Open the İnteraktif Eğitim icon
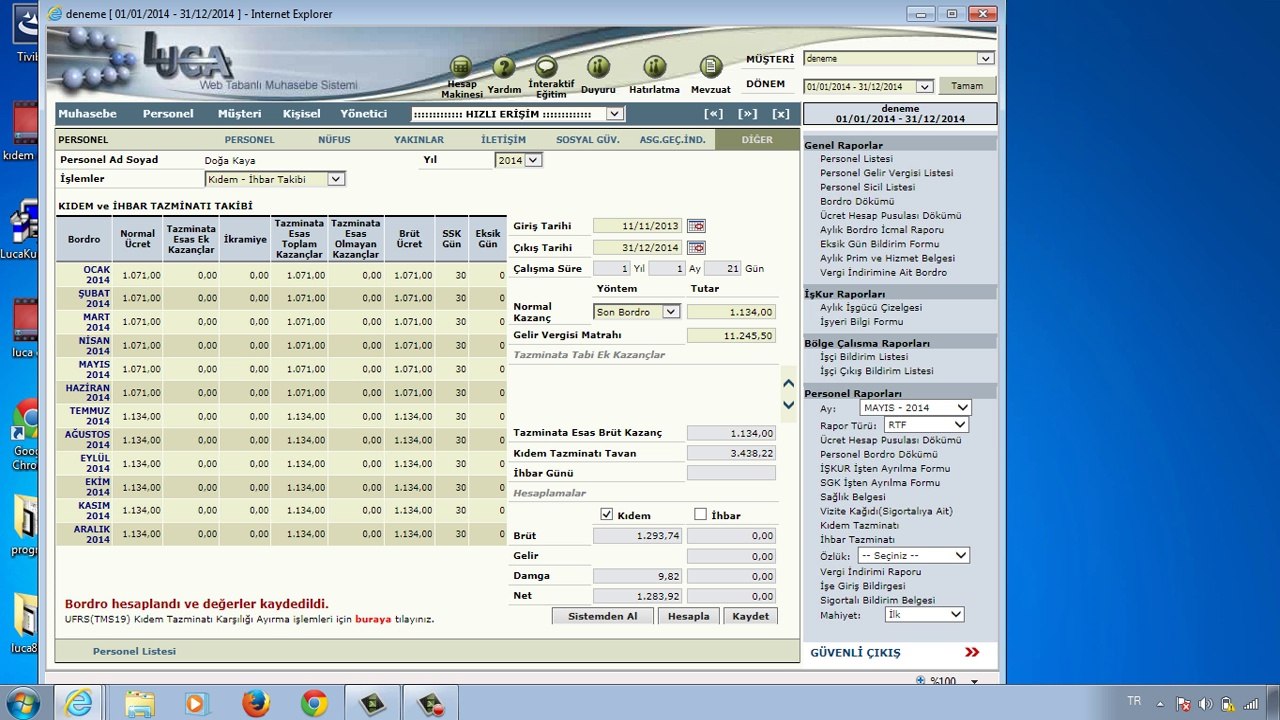This screenshot has width=1280, height=720. (546, 67)
